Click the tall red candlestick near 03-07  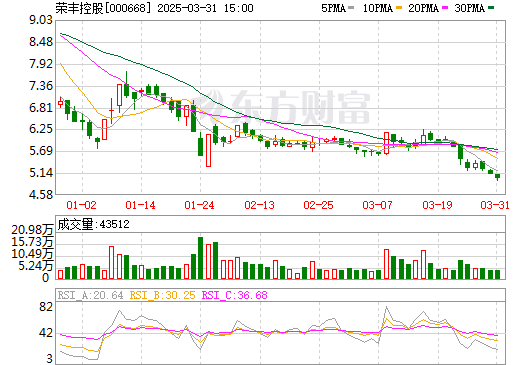[386, 143]
